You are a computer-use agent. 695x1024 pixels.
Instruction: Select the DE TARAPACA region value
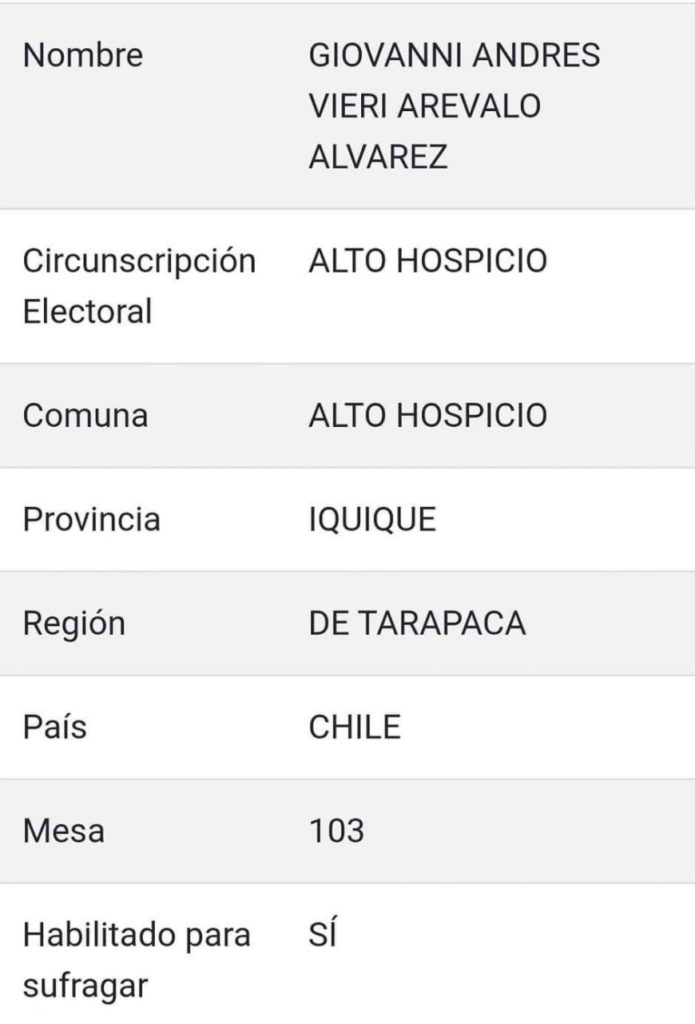click(417, 623)
